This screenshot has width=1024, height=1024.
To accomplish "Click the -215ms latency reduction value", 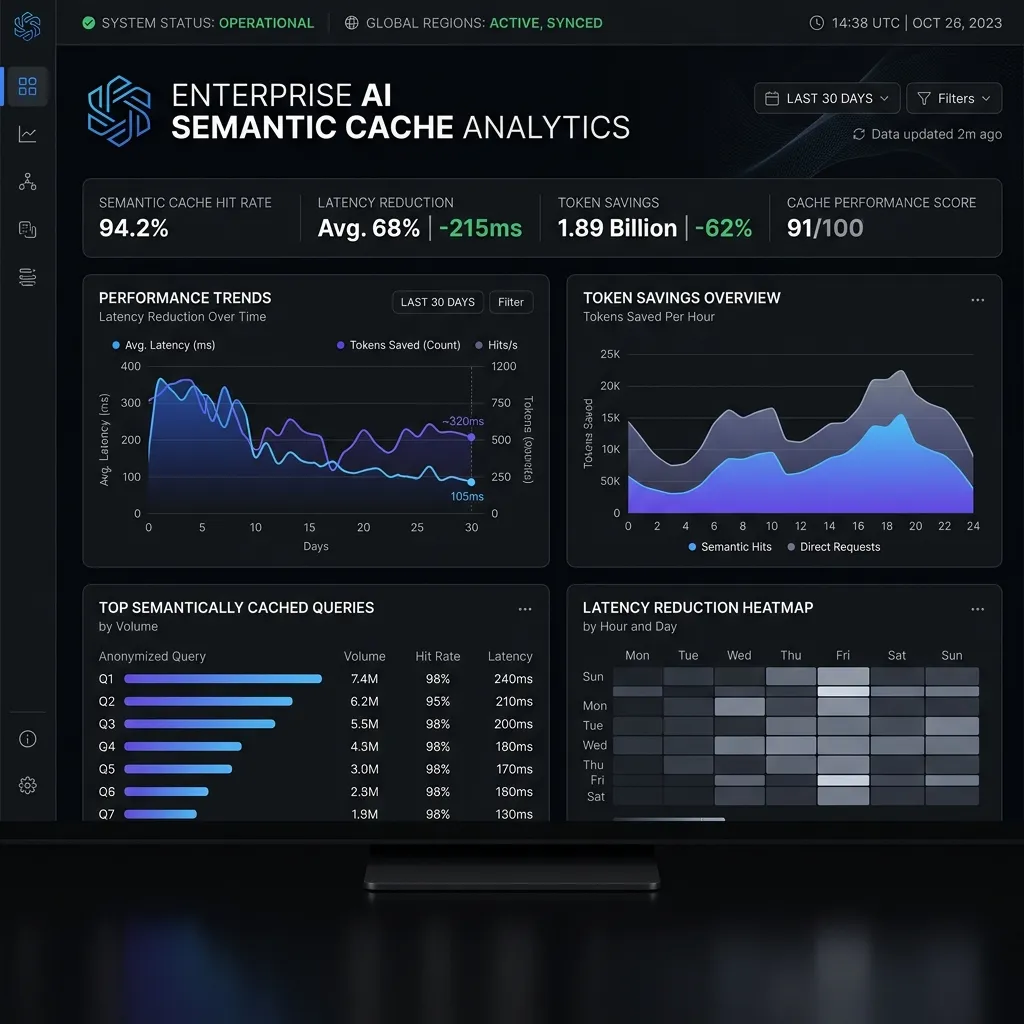I will (x=481, y=228).
